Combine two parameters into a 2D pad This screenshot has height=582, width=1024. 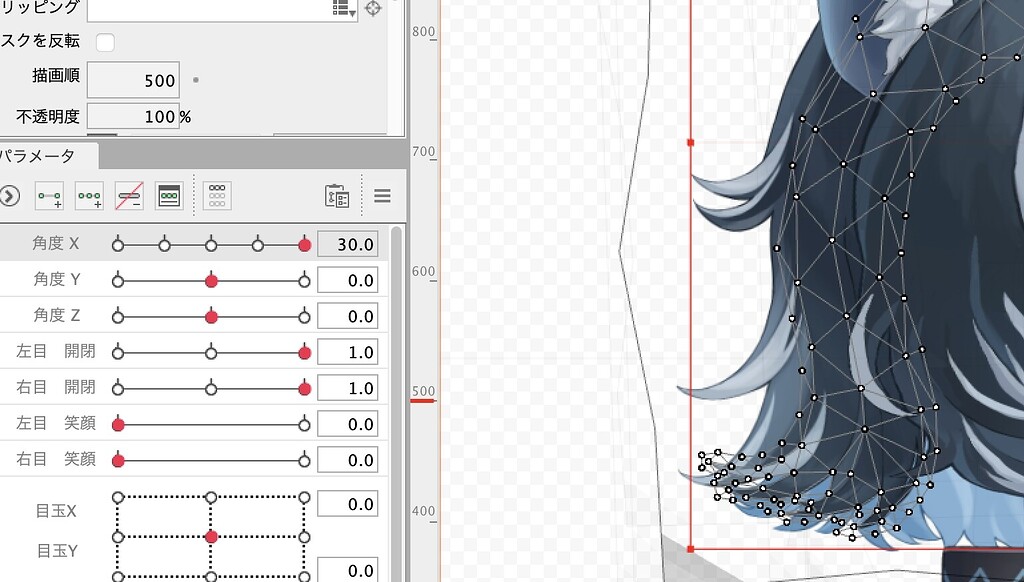pyautogui.click(x=215, y=196)
